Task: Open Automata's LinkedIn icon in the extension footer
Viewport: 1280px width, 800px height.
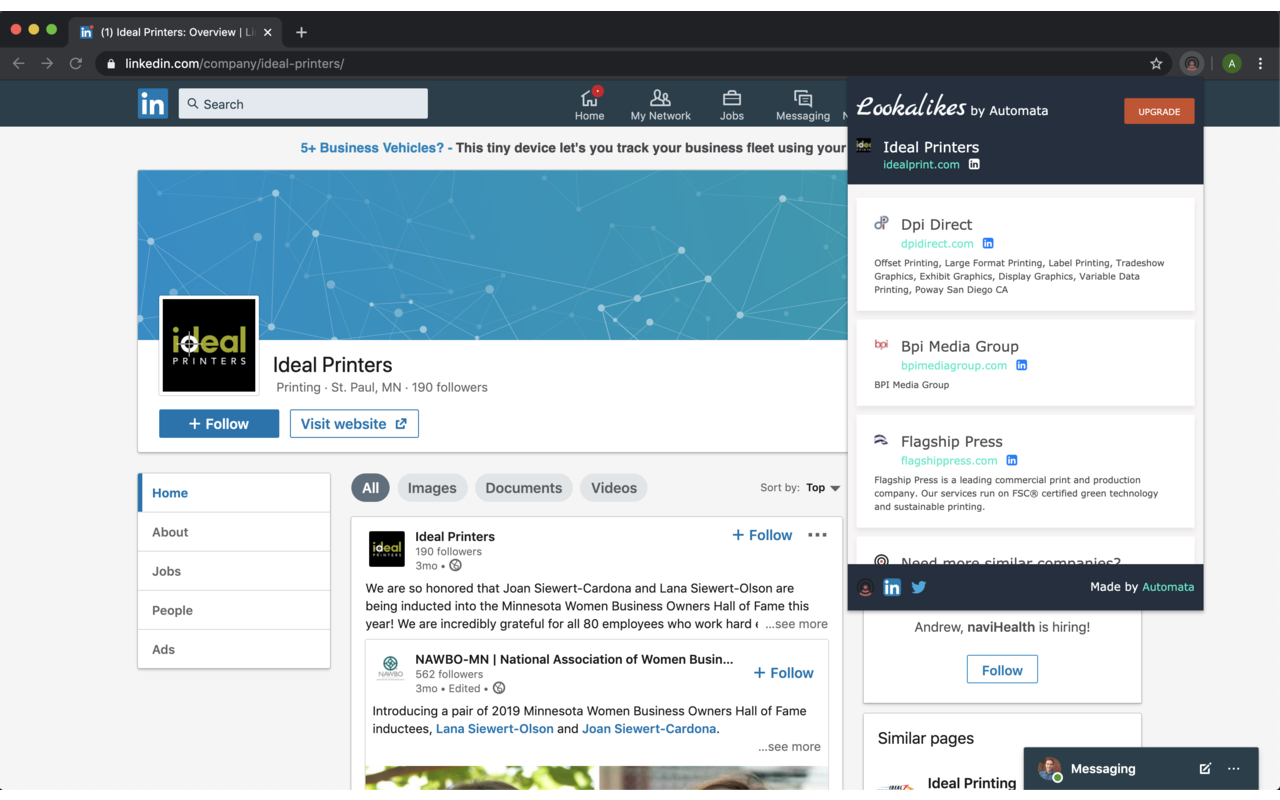Action: (x=892, y=587)
